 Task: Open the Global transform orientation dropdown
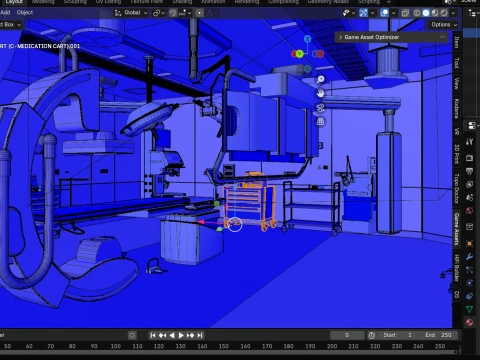(x=131, y=13)
